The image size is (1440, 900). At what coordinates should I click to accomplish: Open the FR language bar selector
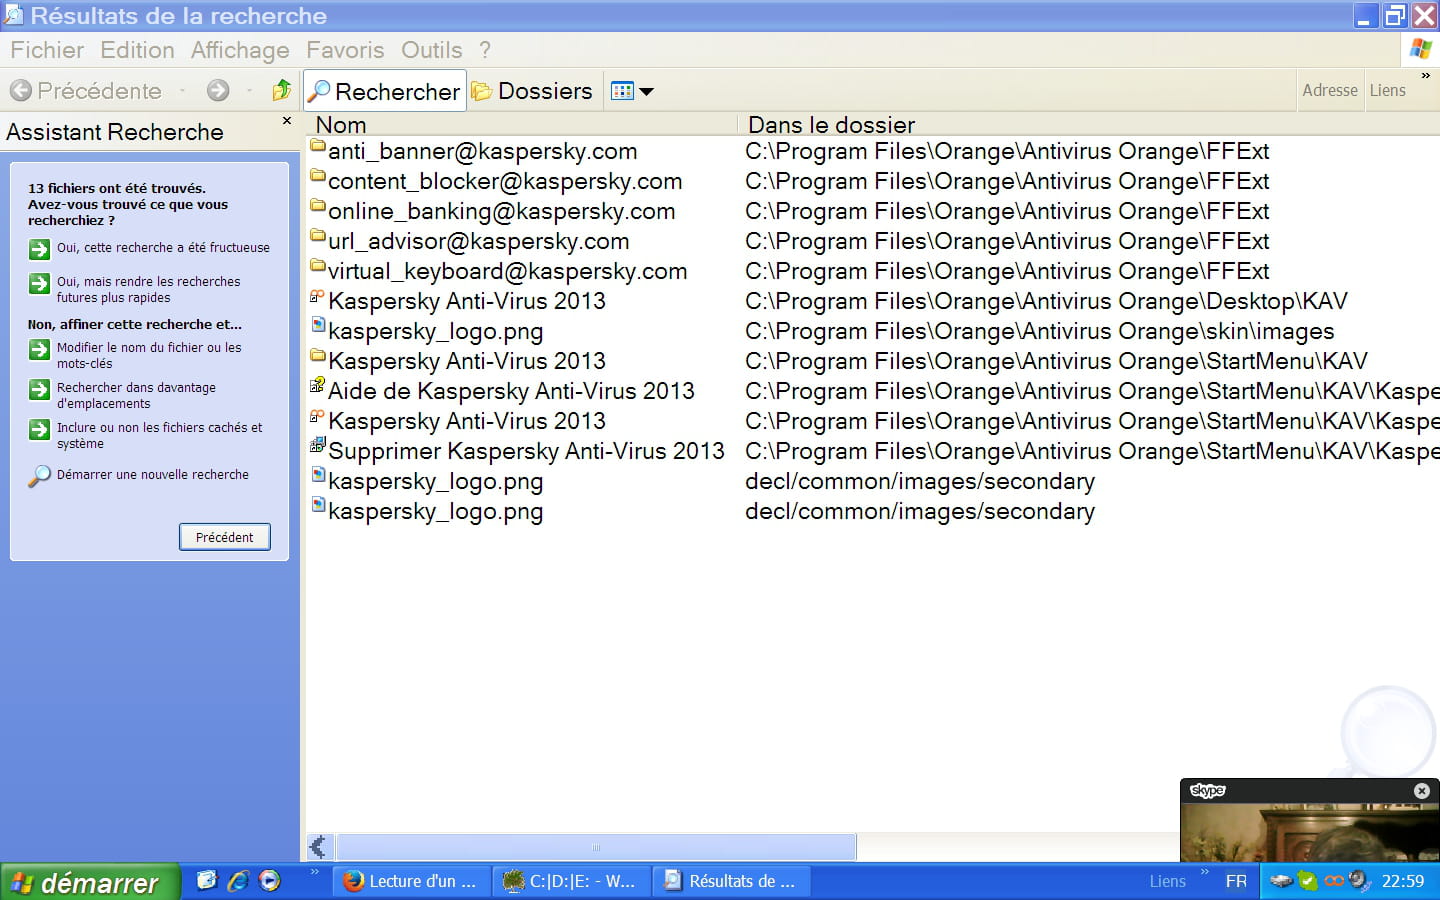click(x=1236, y=881)
